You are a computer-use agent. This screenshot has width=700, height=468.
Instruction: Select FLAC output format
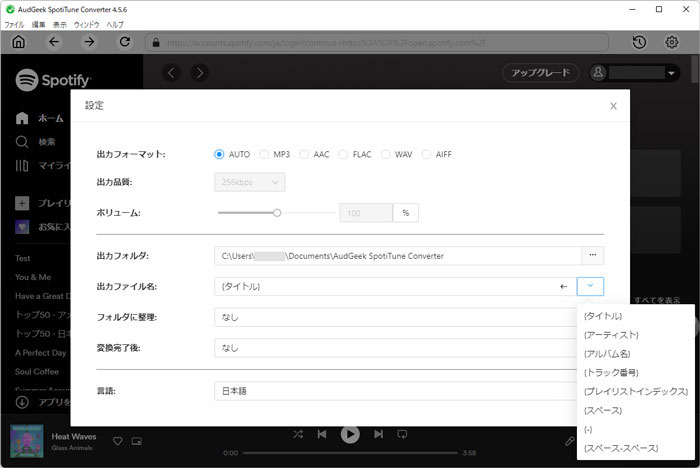tap(343, 155)
